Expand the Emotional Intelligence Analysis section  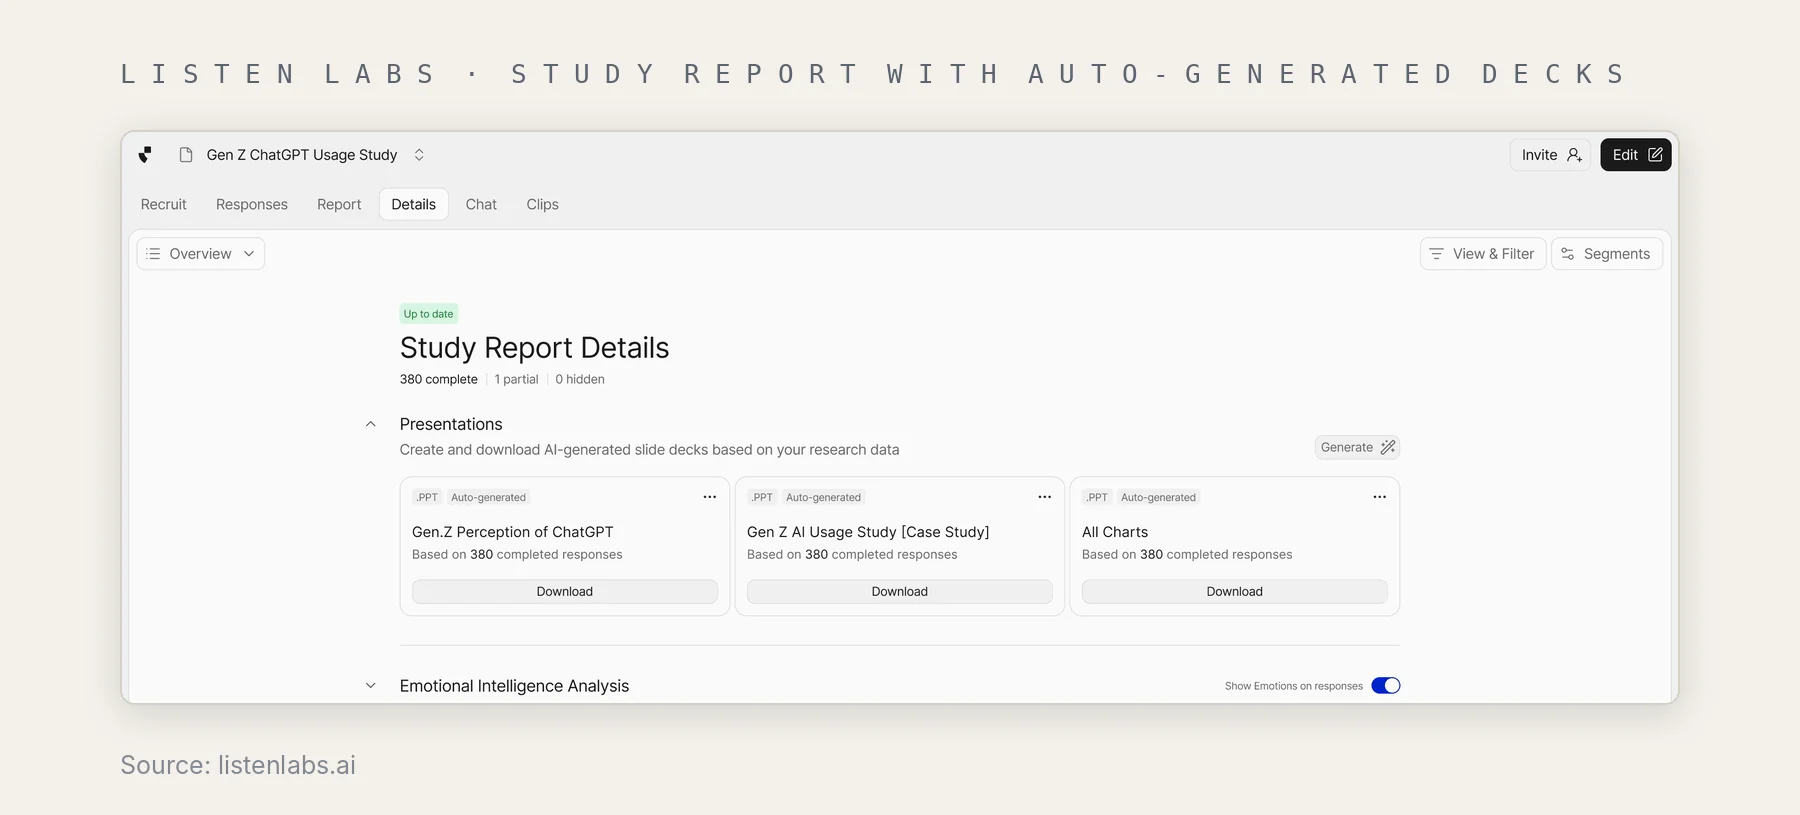(x=371, y=686)
